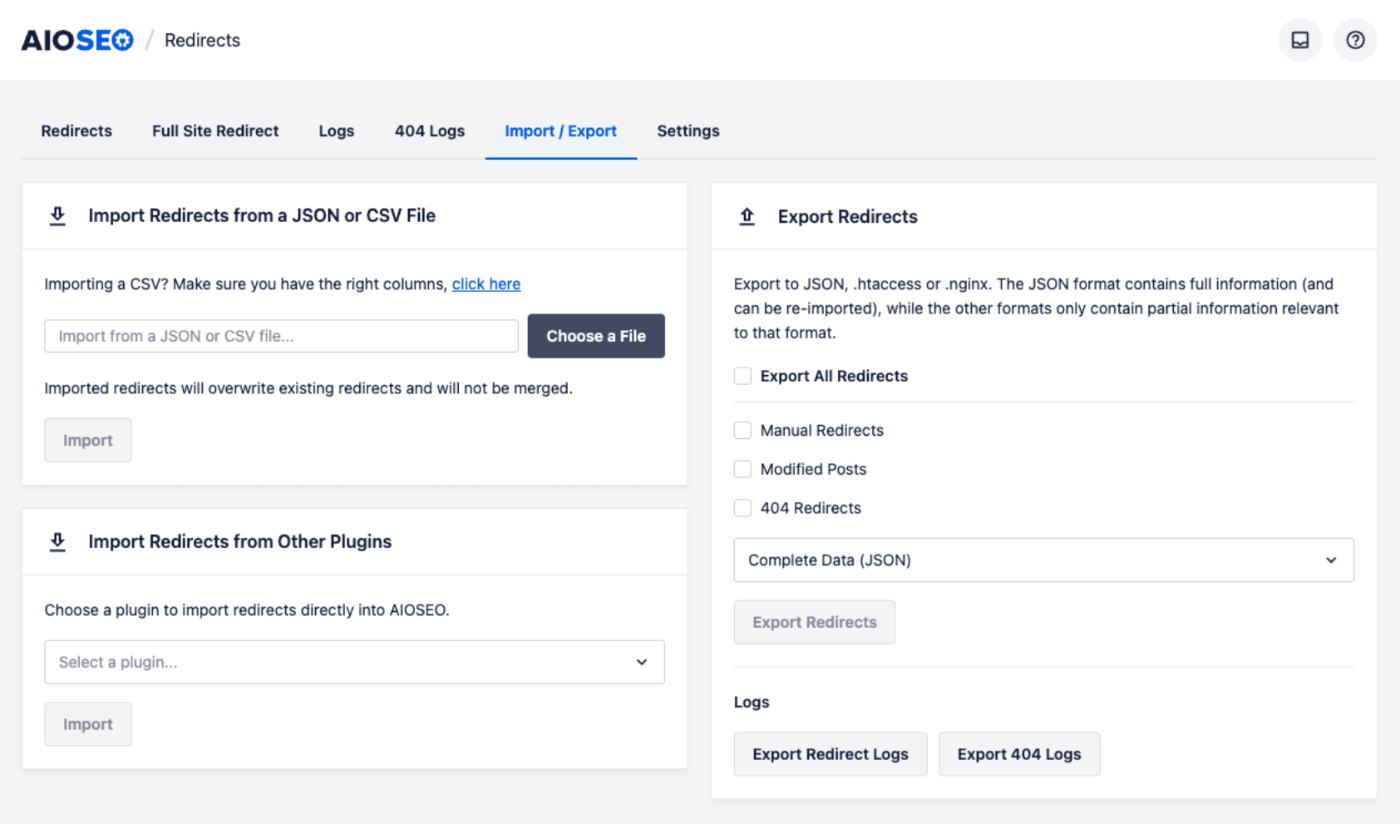The height and width of the screenshot is (824, 1400).
Task: Click the 'Export Redirects' panel heading text
Action: (848, 217)
